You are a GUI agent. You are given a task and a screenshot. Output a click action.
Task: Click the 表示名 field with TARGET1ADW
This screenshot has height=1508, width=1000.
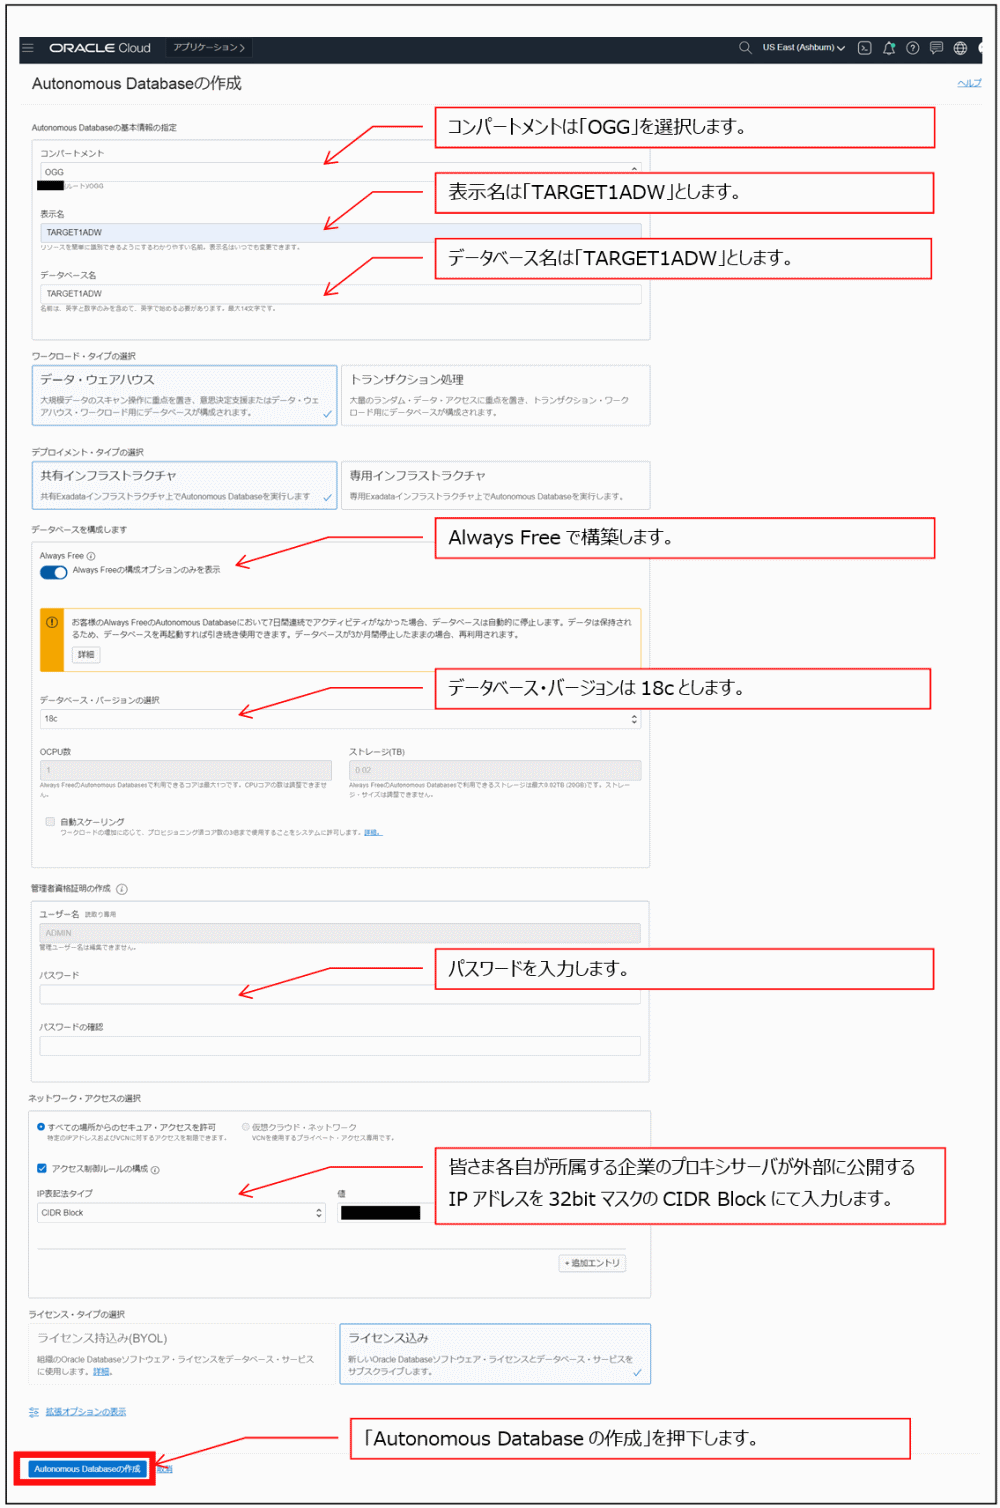pyautogui.click(x=340, y=232)
